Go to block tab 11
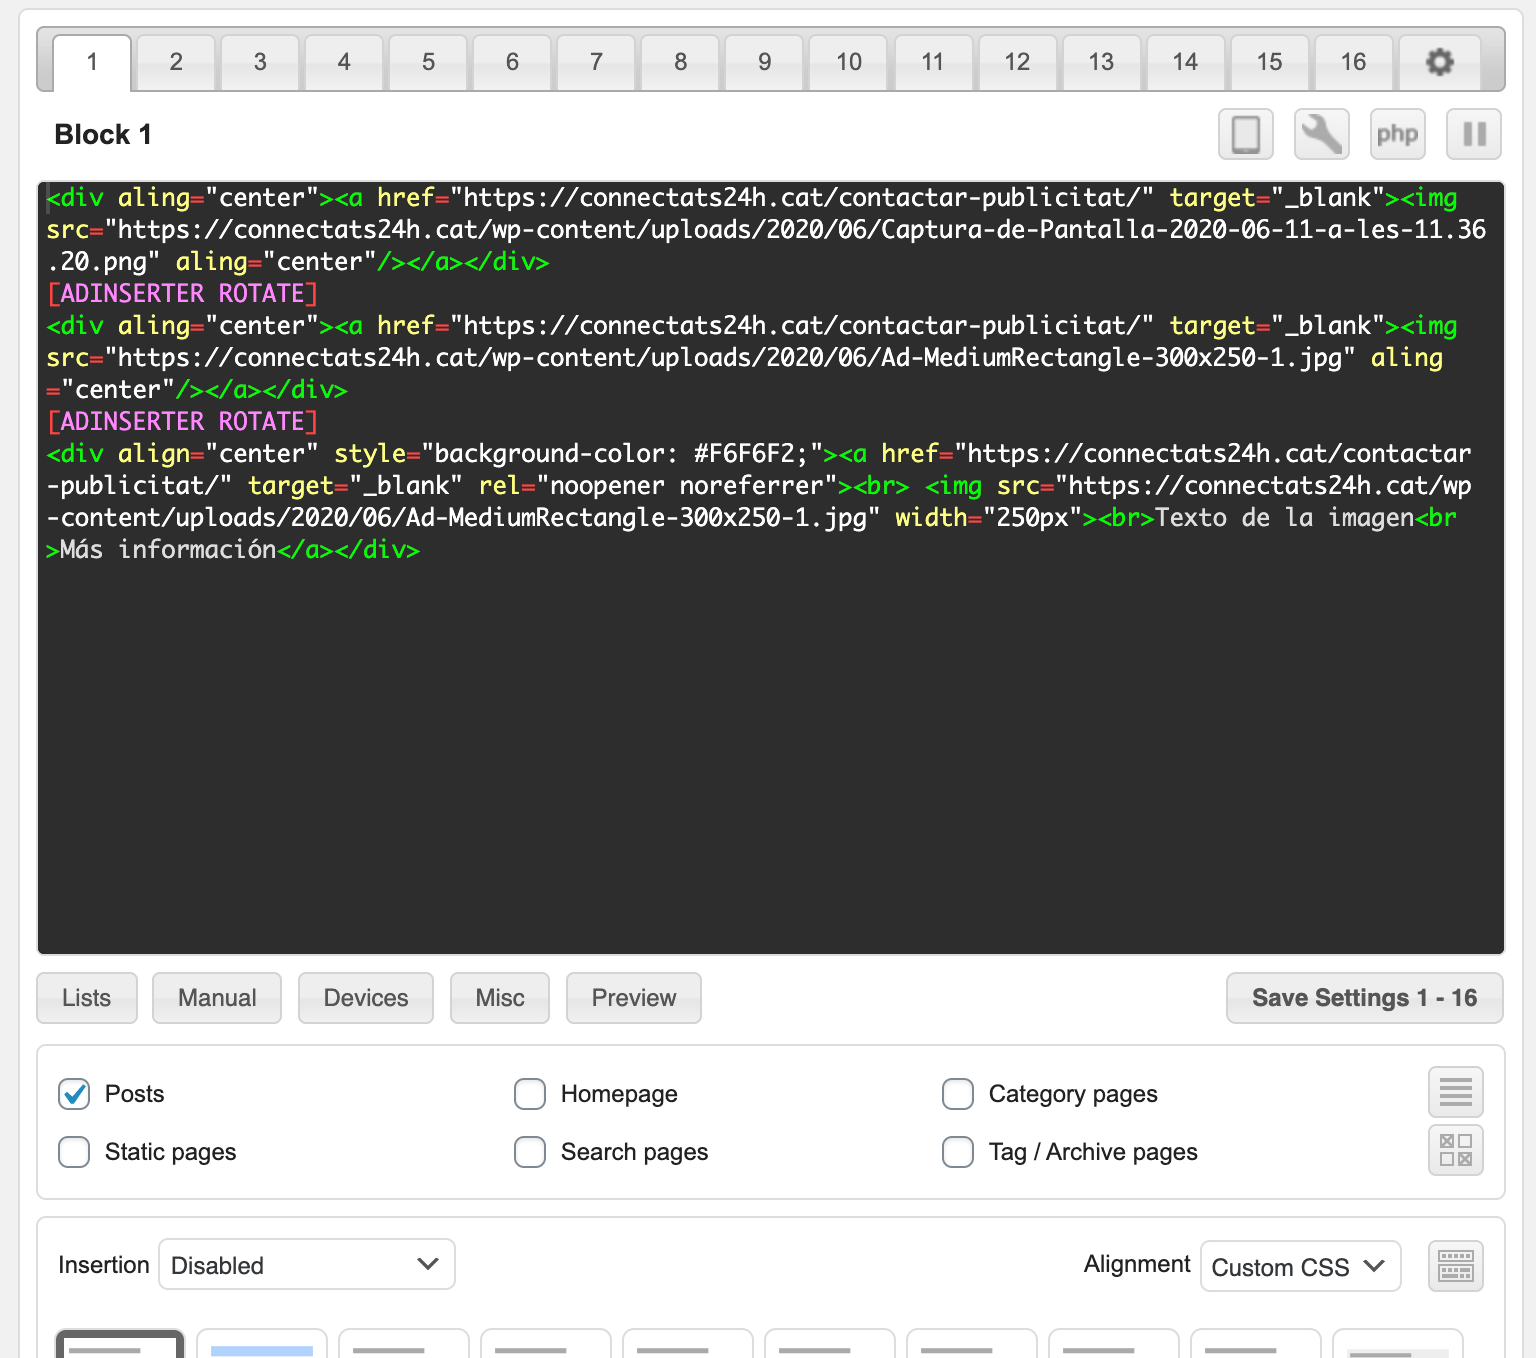The height and width of the screenshot is (1358, 1536). tap(933, 63)
